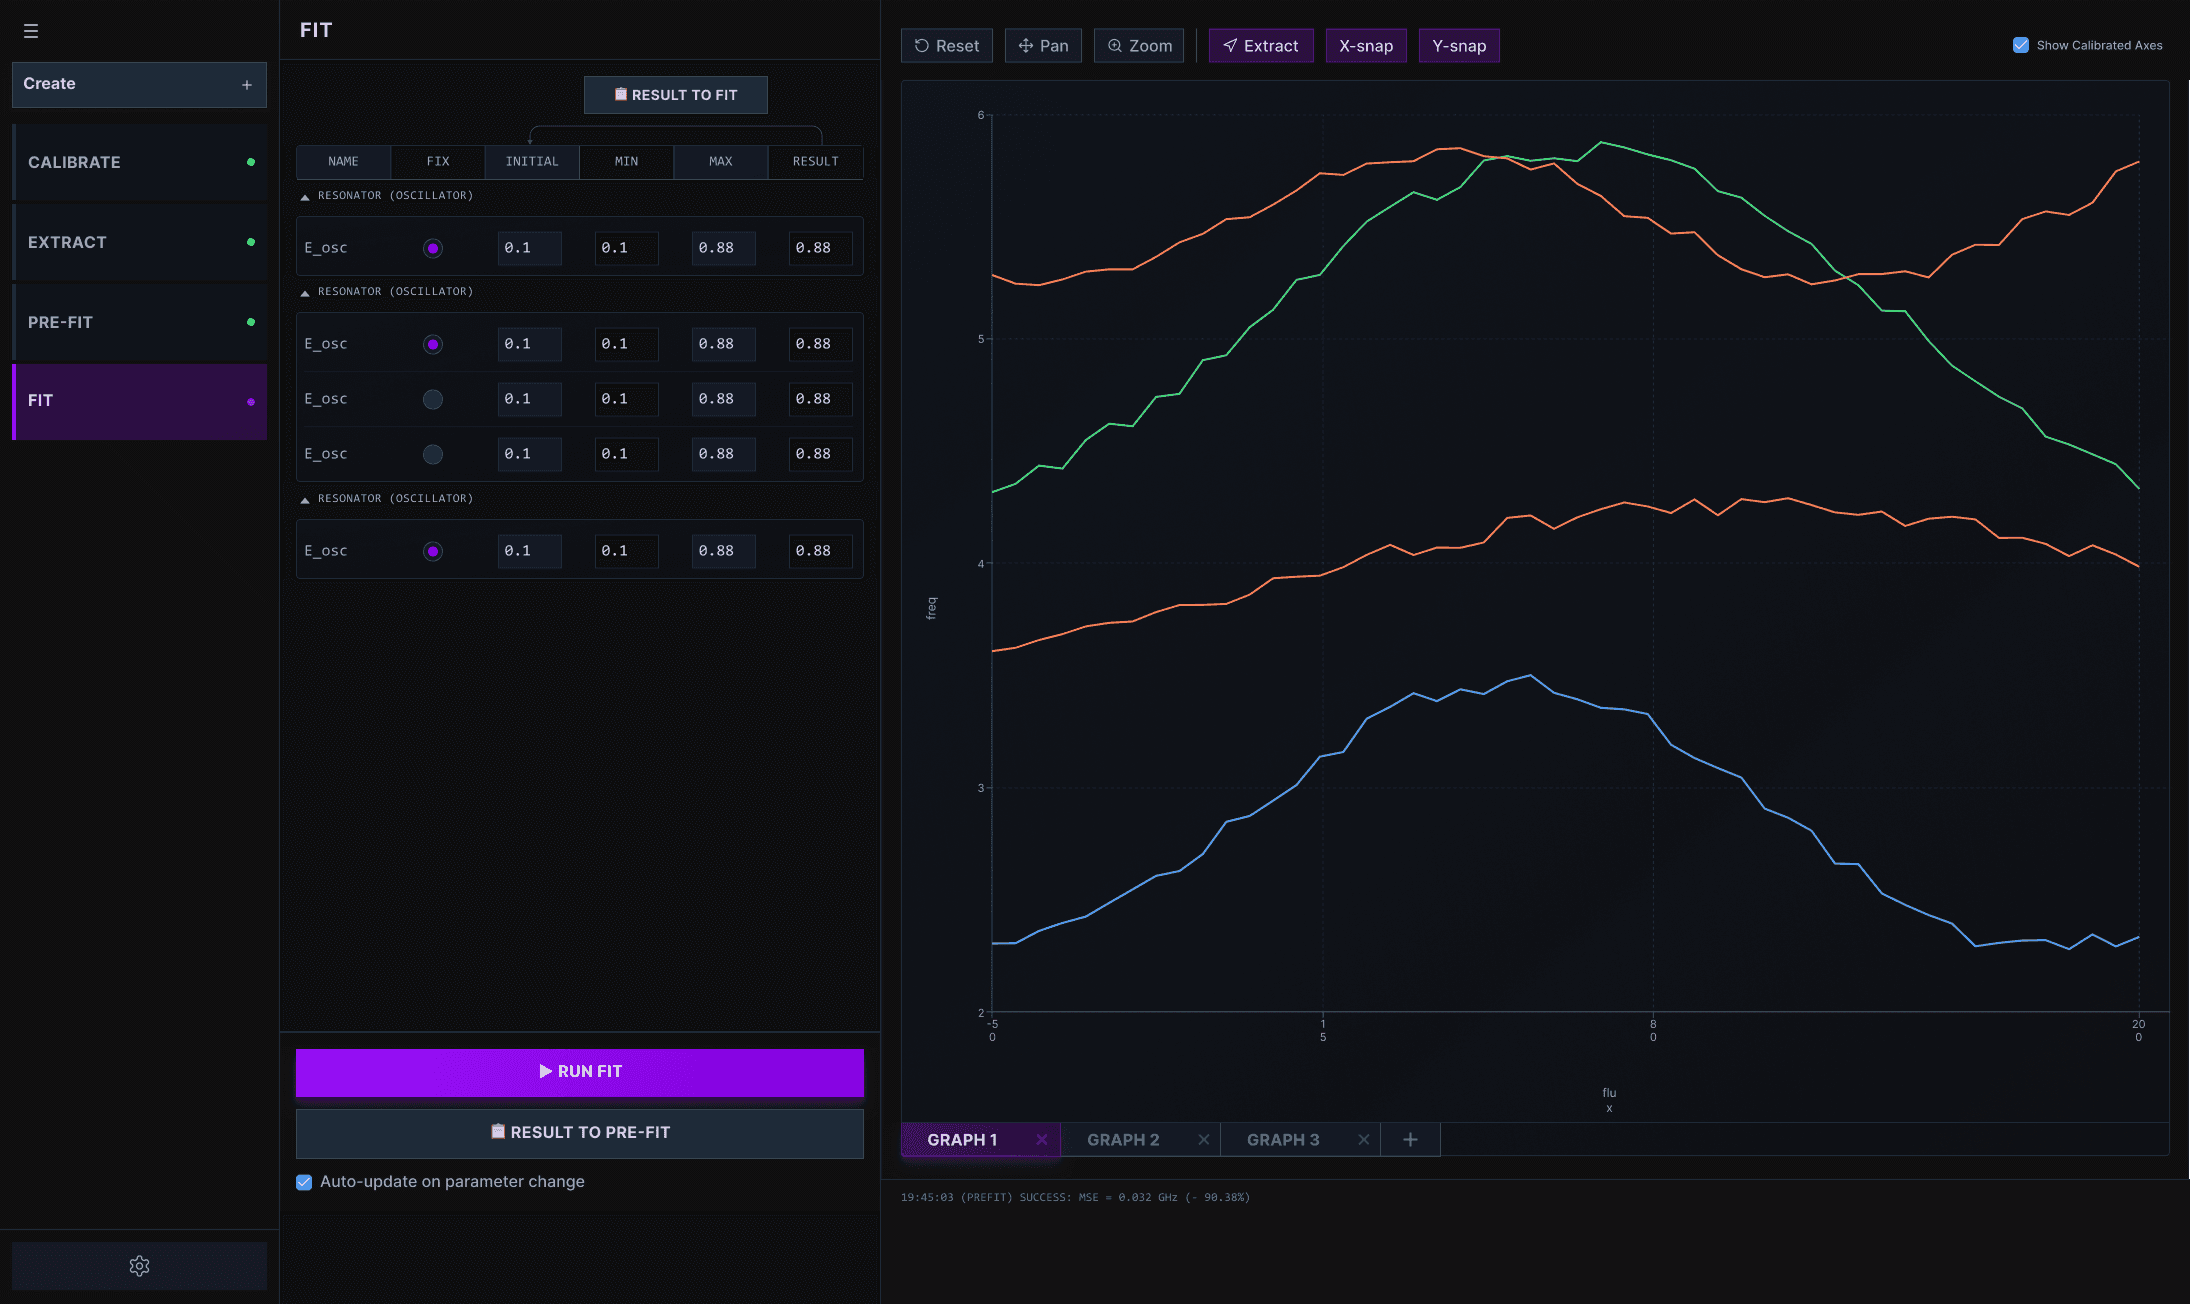
Task: Uncheck Auto-update on parameter change
Action: point(304,1182)
